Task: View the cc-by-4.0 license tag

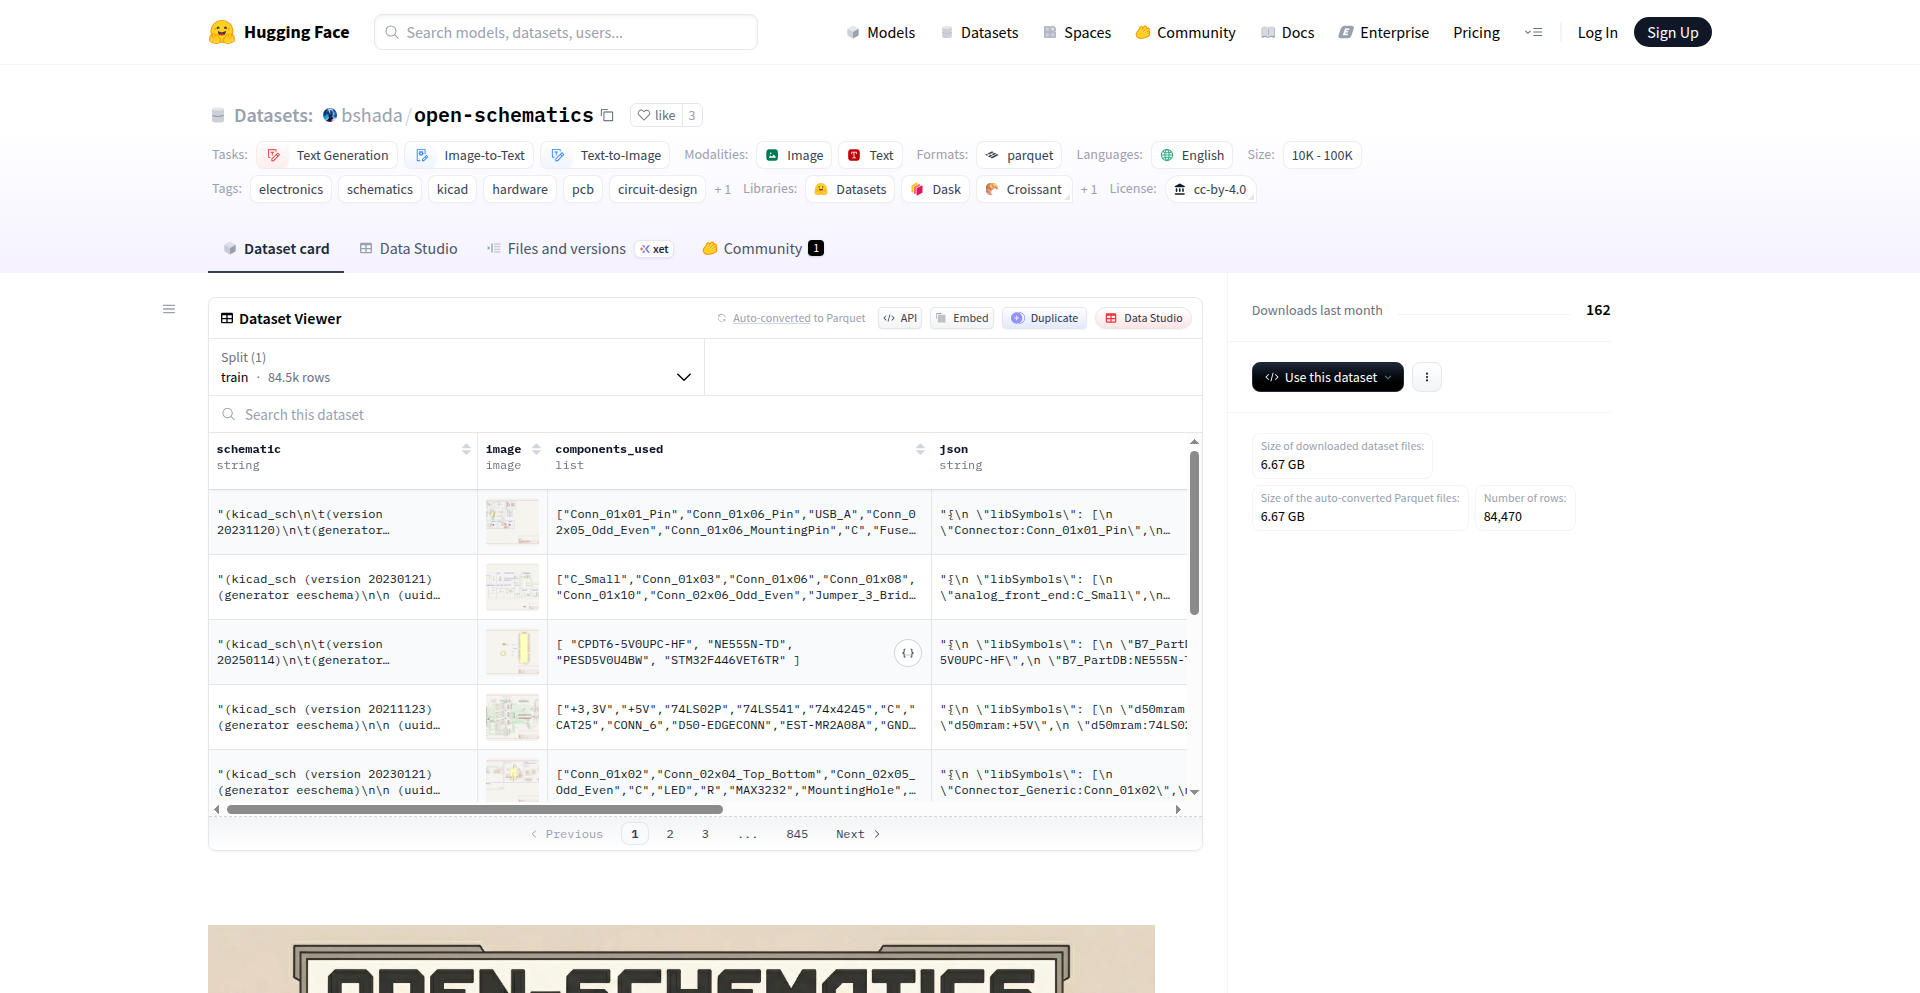Action: click(x=1210, y=189)
